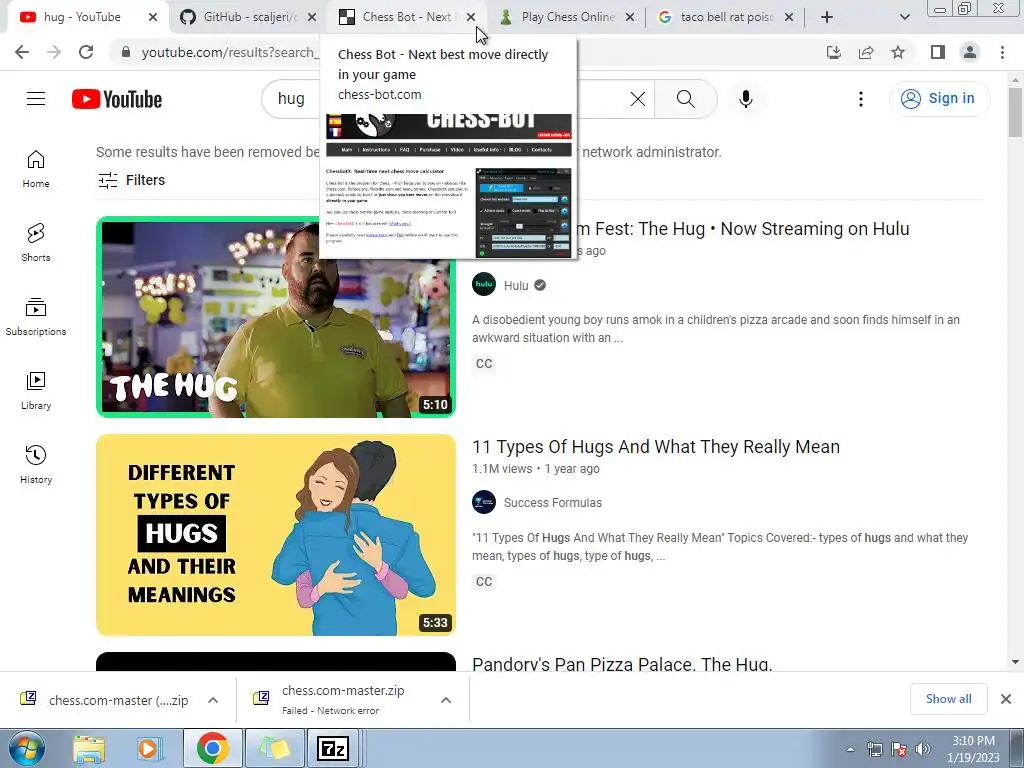
Task: Click the site lock icon
Action: 126,52
